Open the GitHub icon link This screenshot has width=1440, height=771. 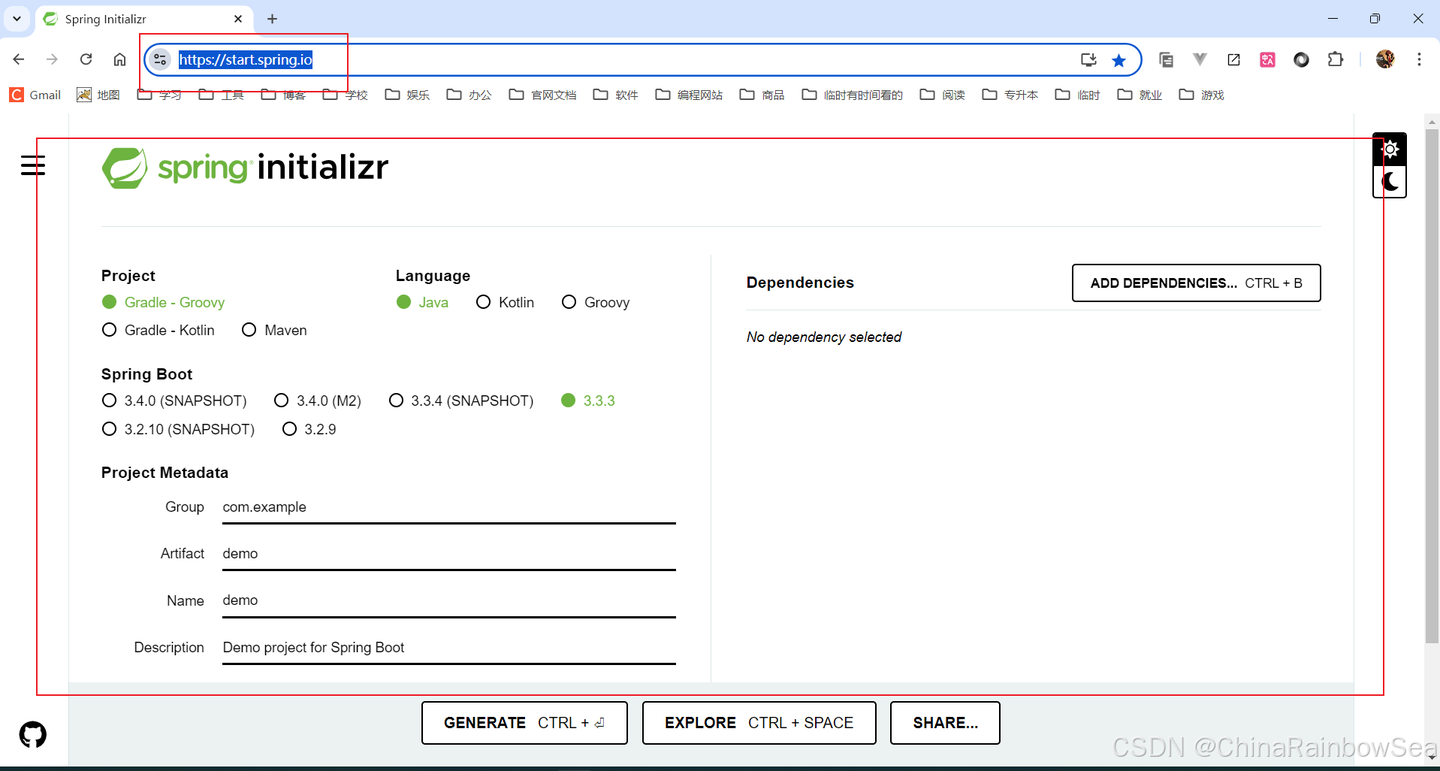pos(33,735)
